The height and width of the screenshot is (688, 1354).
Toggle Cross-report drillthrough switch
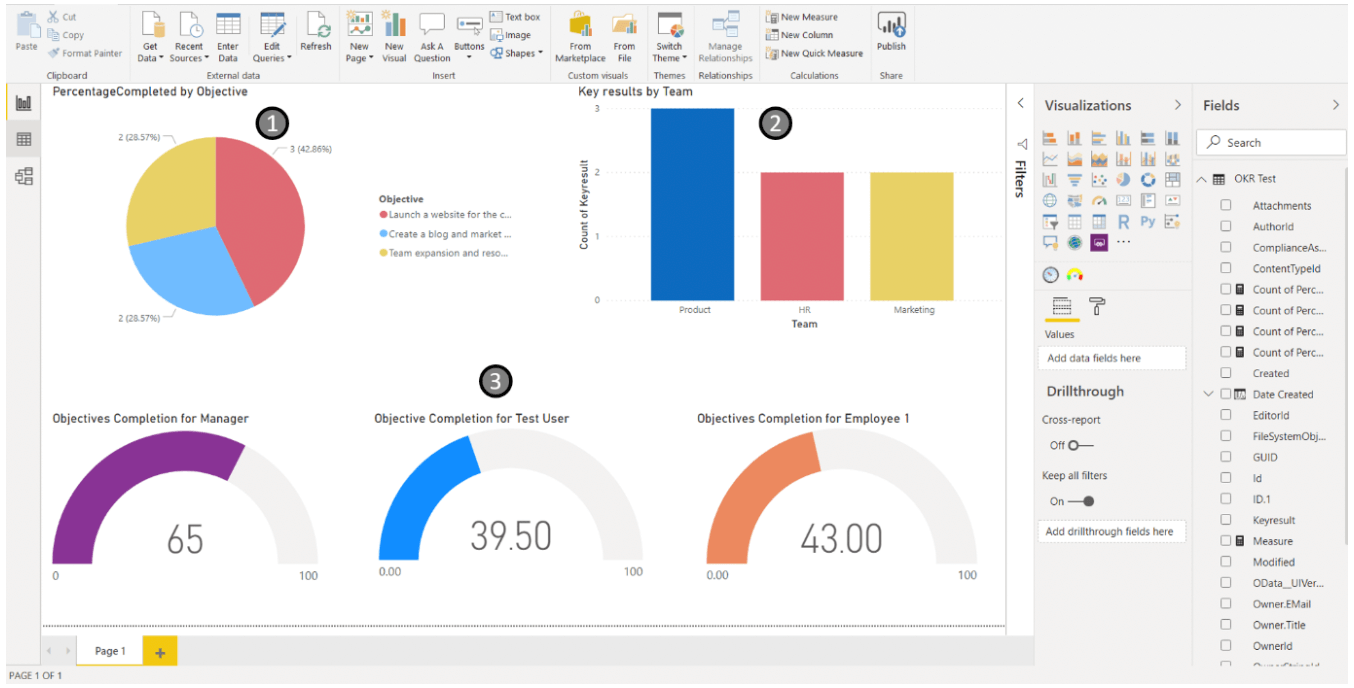(x=1080, y=445)
